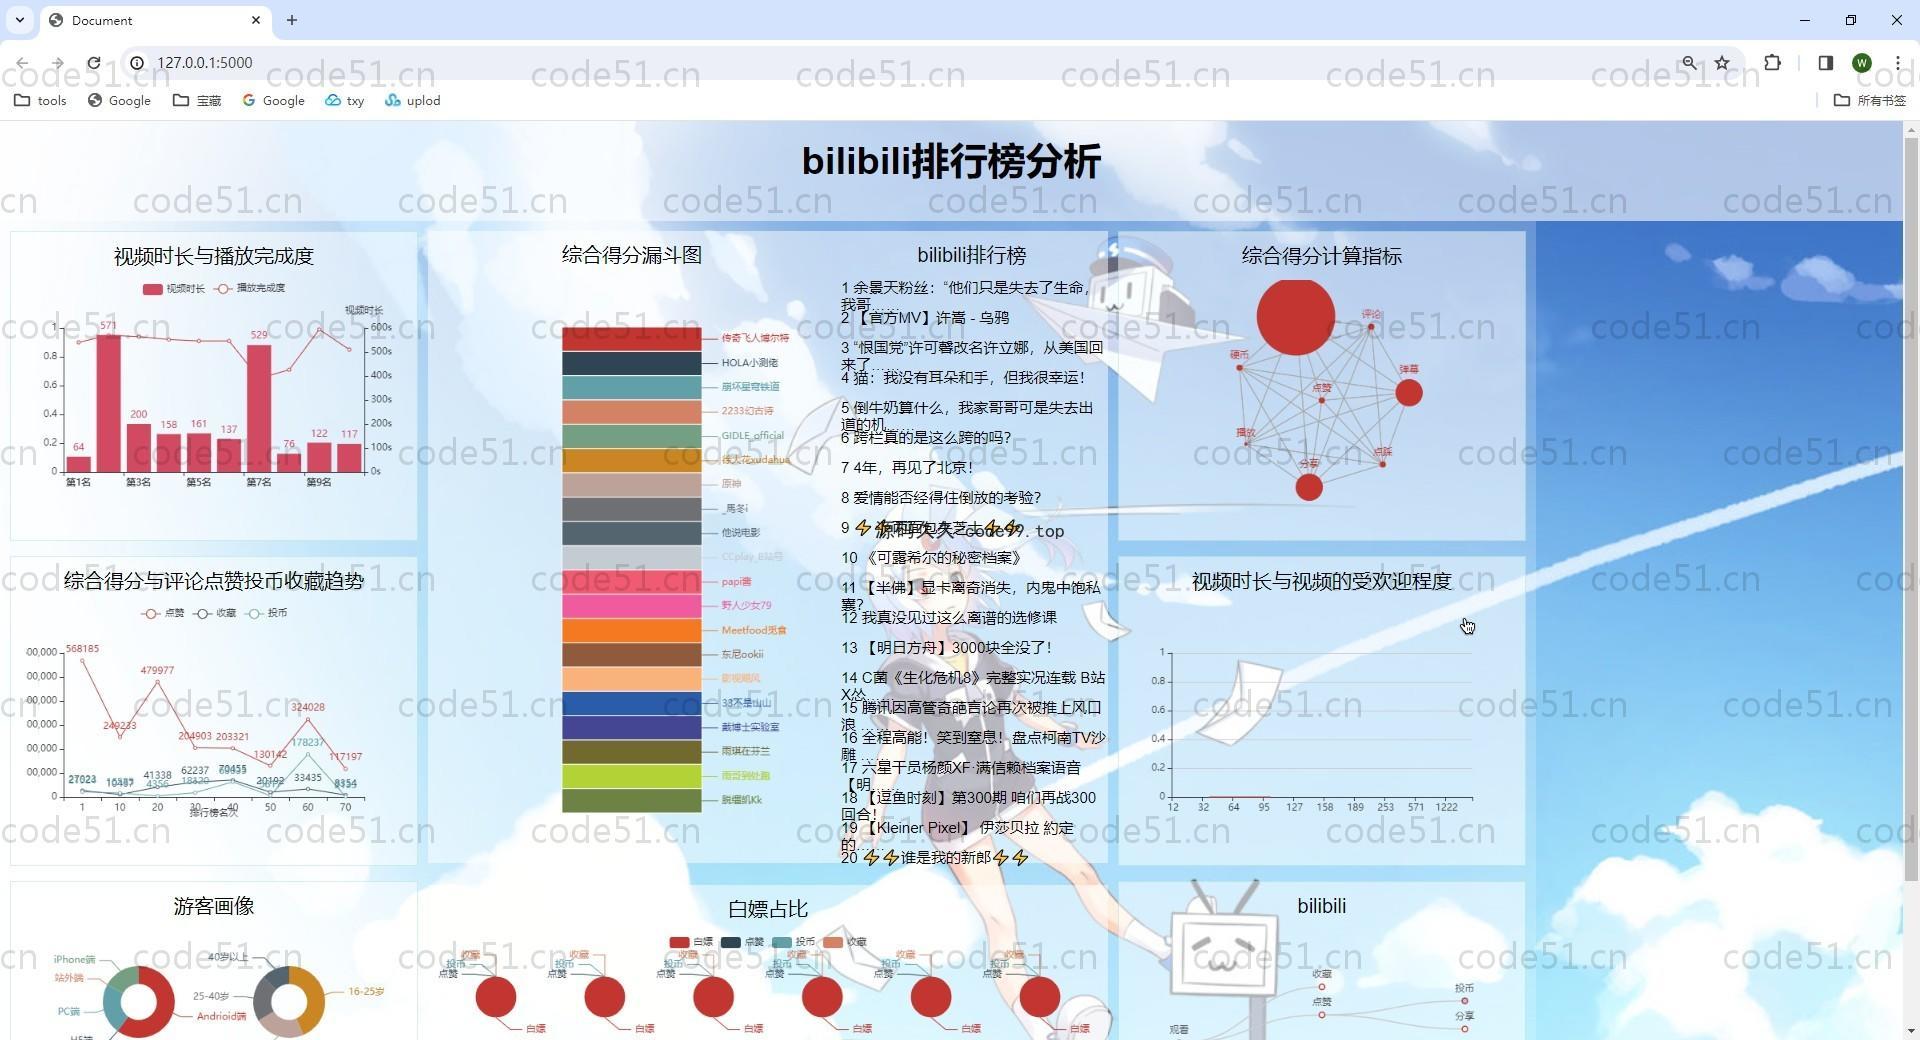Image resolution: width=1920 pixels, height=1040 pixels.
Task: Open the uplod bookmark
Action: coord(412,100)
